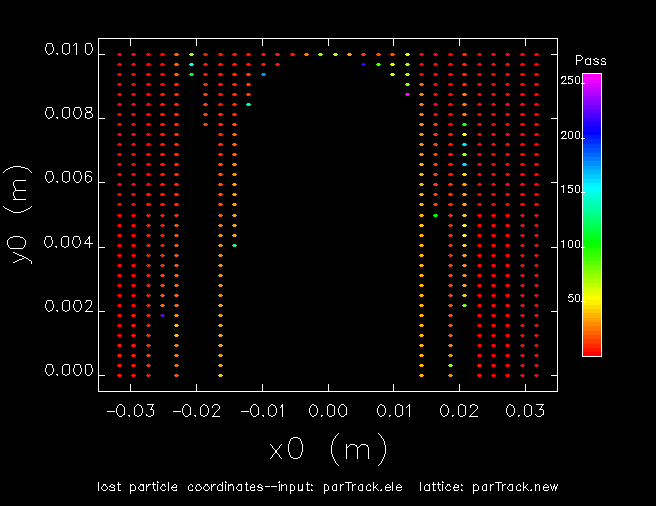Click the magenta top of the Pass color bar
The height and width of the screenshot is (506, 656).
click(x=592, y=78)
